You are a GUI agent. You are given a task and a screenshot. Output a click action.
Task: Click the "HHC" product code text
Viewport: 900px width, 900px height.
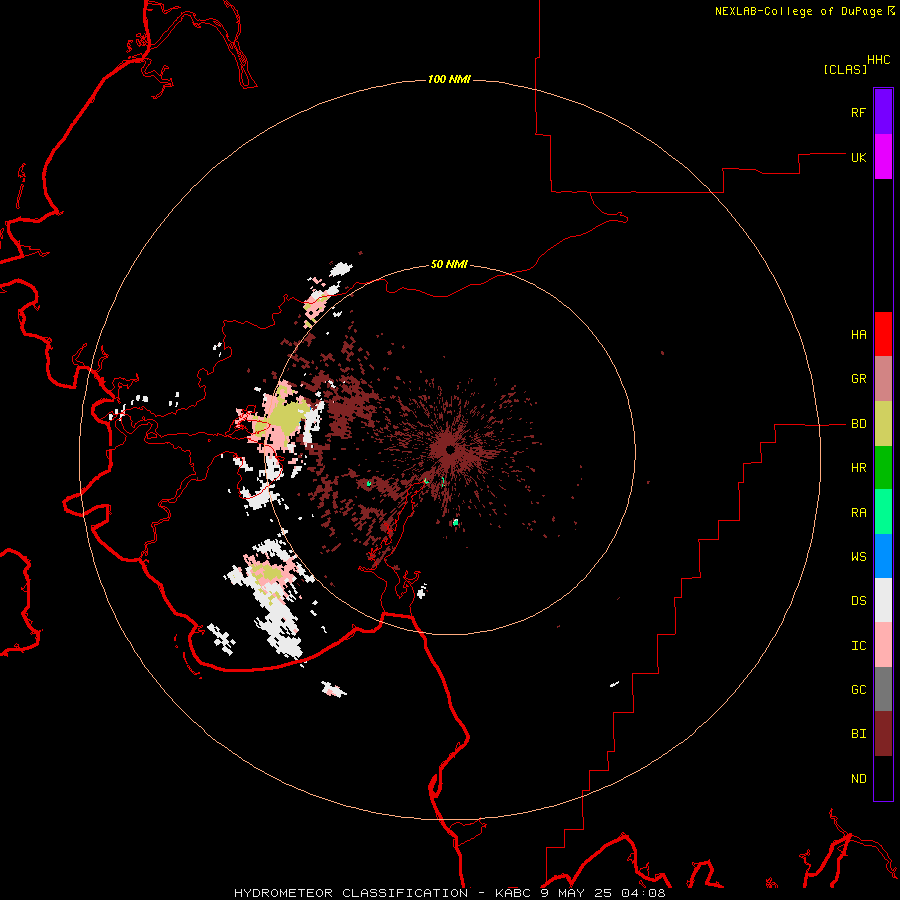878,60
